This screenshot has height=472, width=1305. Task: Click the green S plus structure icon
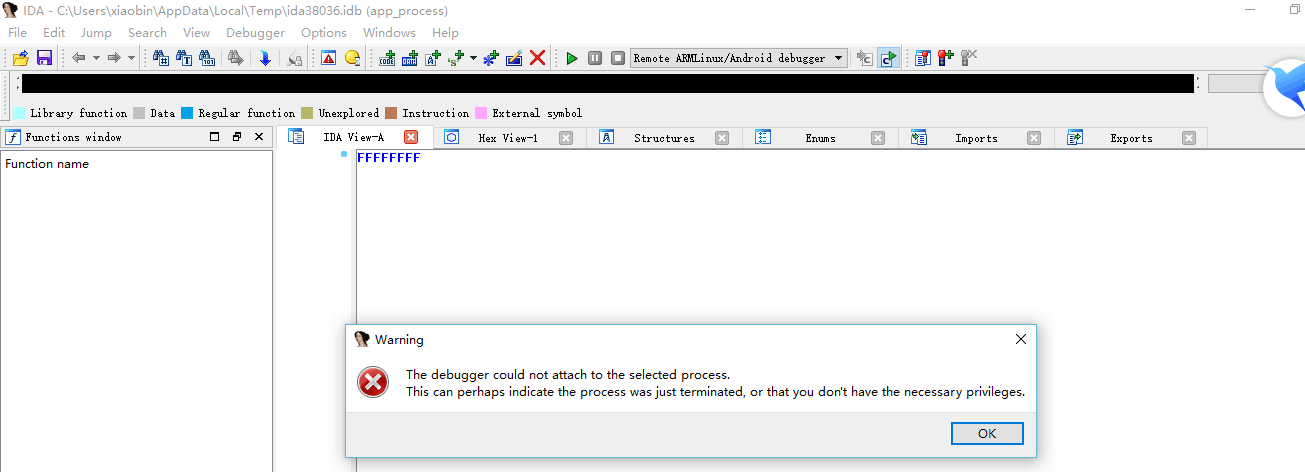click(457, 58)
